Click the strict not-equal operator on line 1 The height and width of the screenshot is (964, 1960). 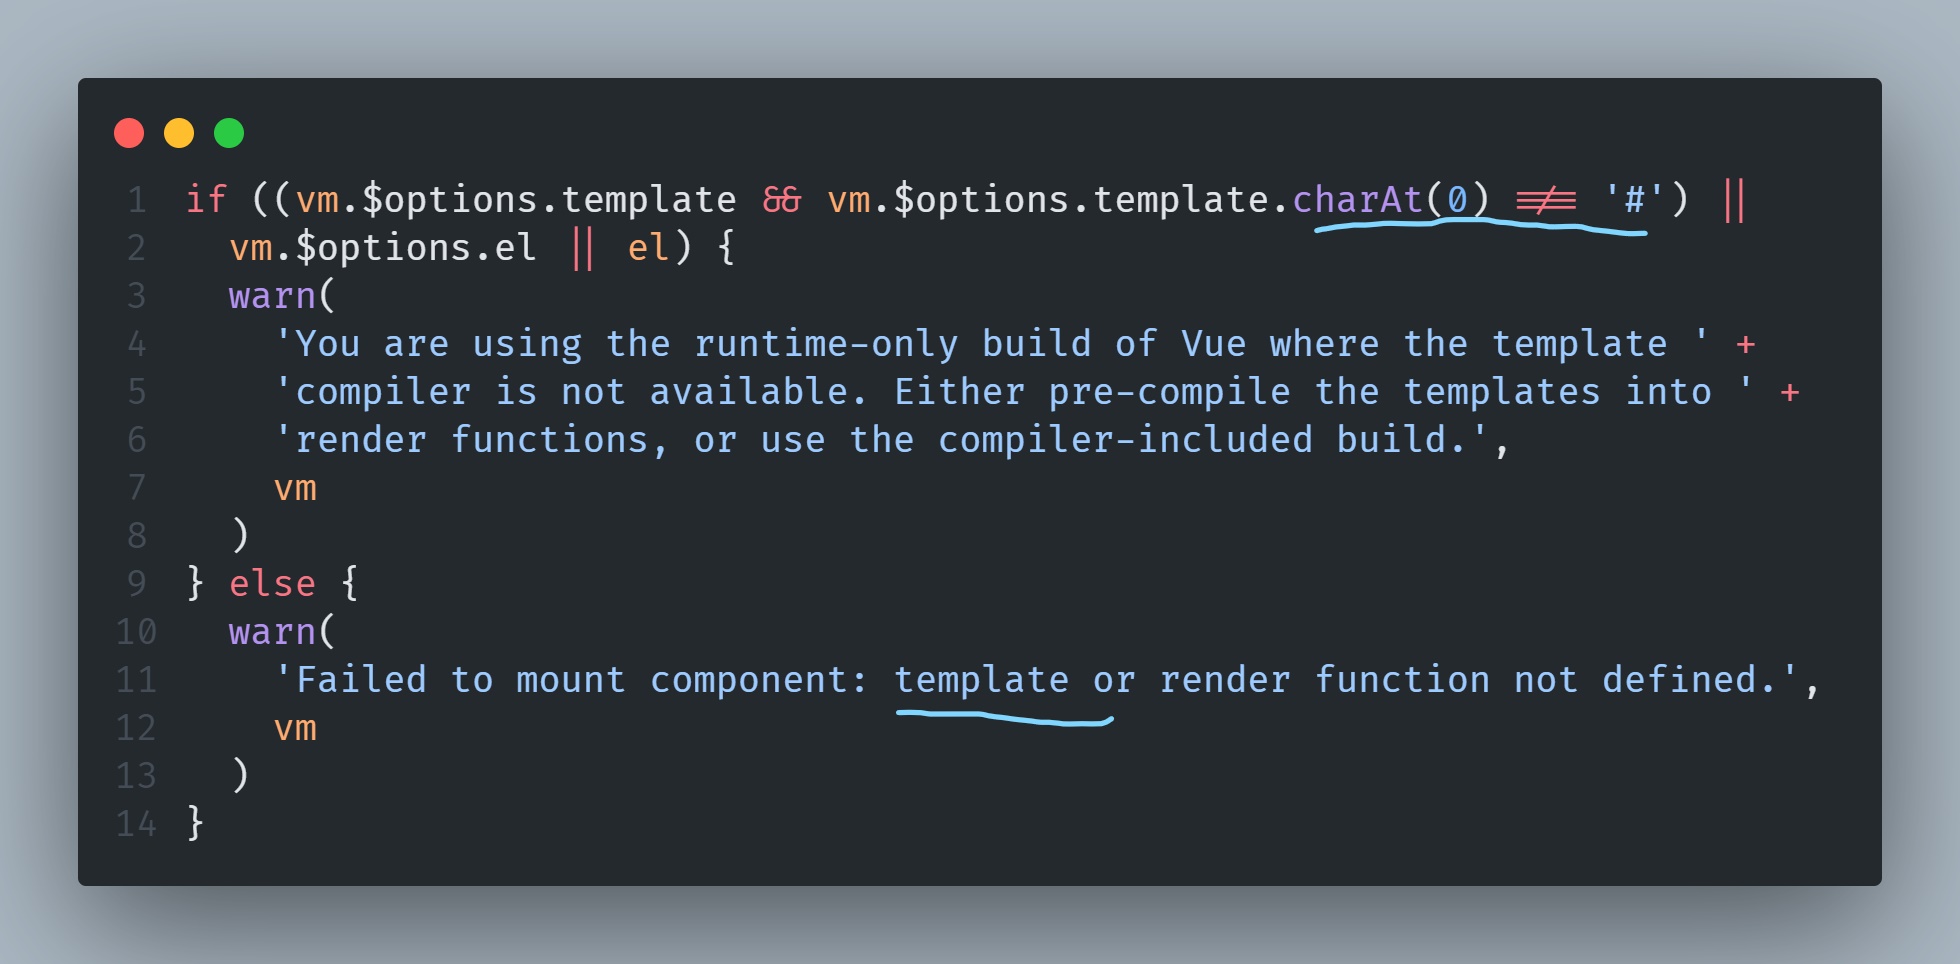pos(1546,200)
